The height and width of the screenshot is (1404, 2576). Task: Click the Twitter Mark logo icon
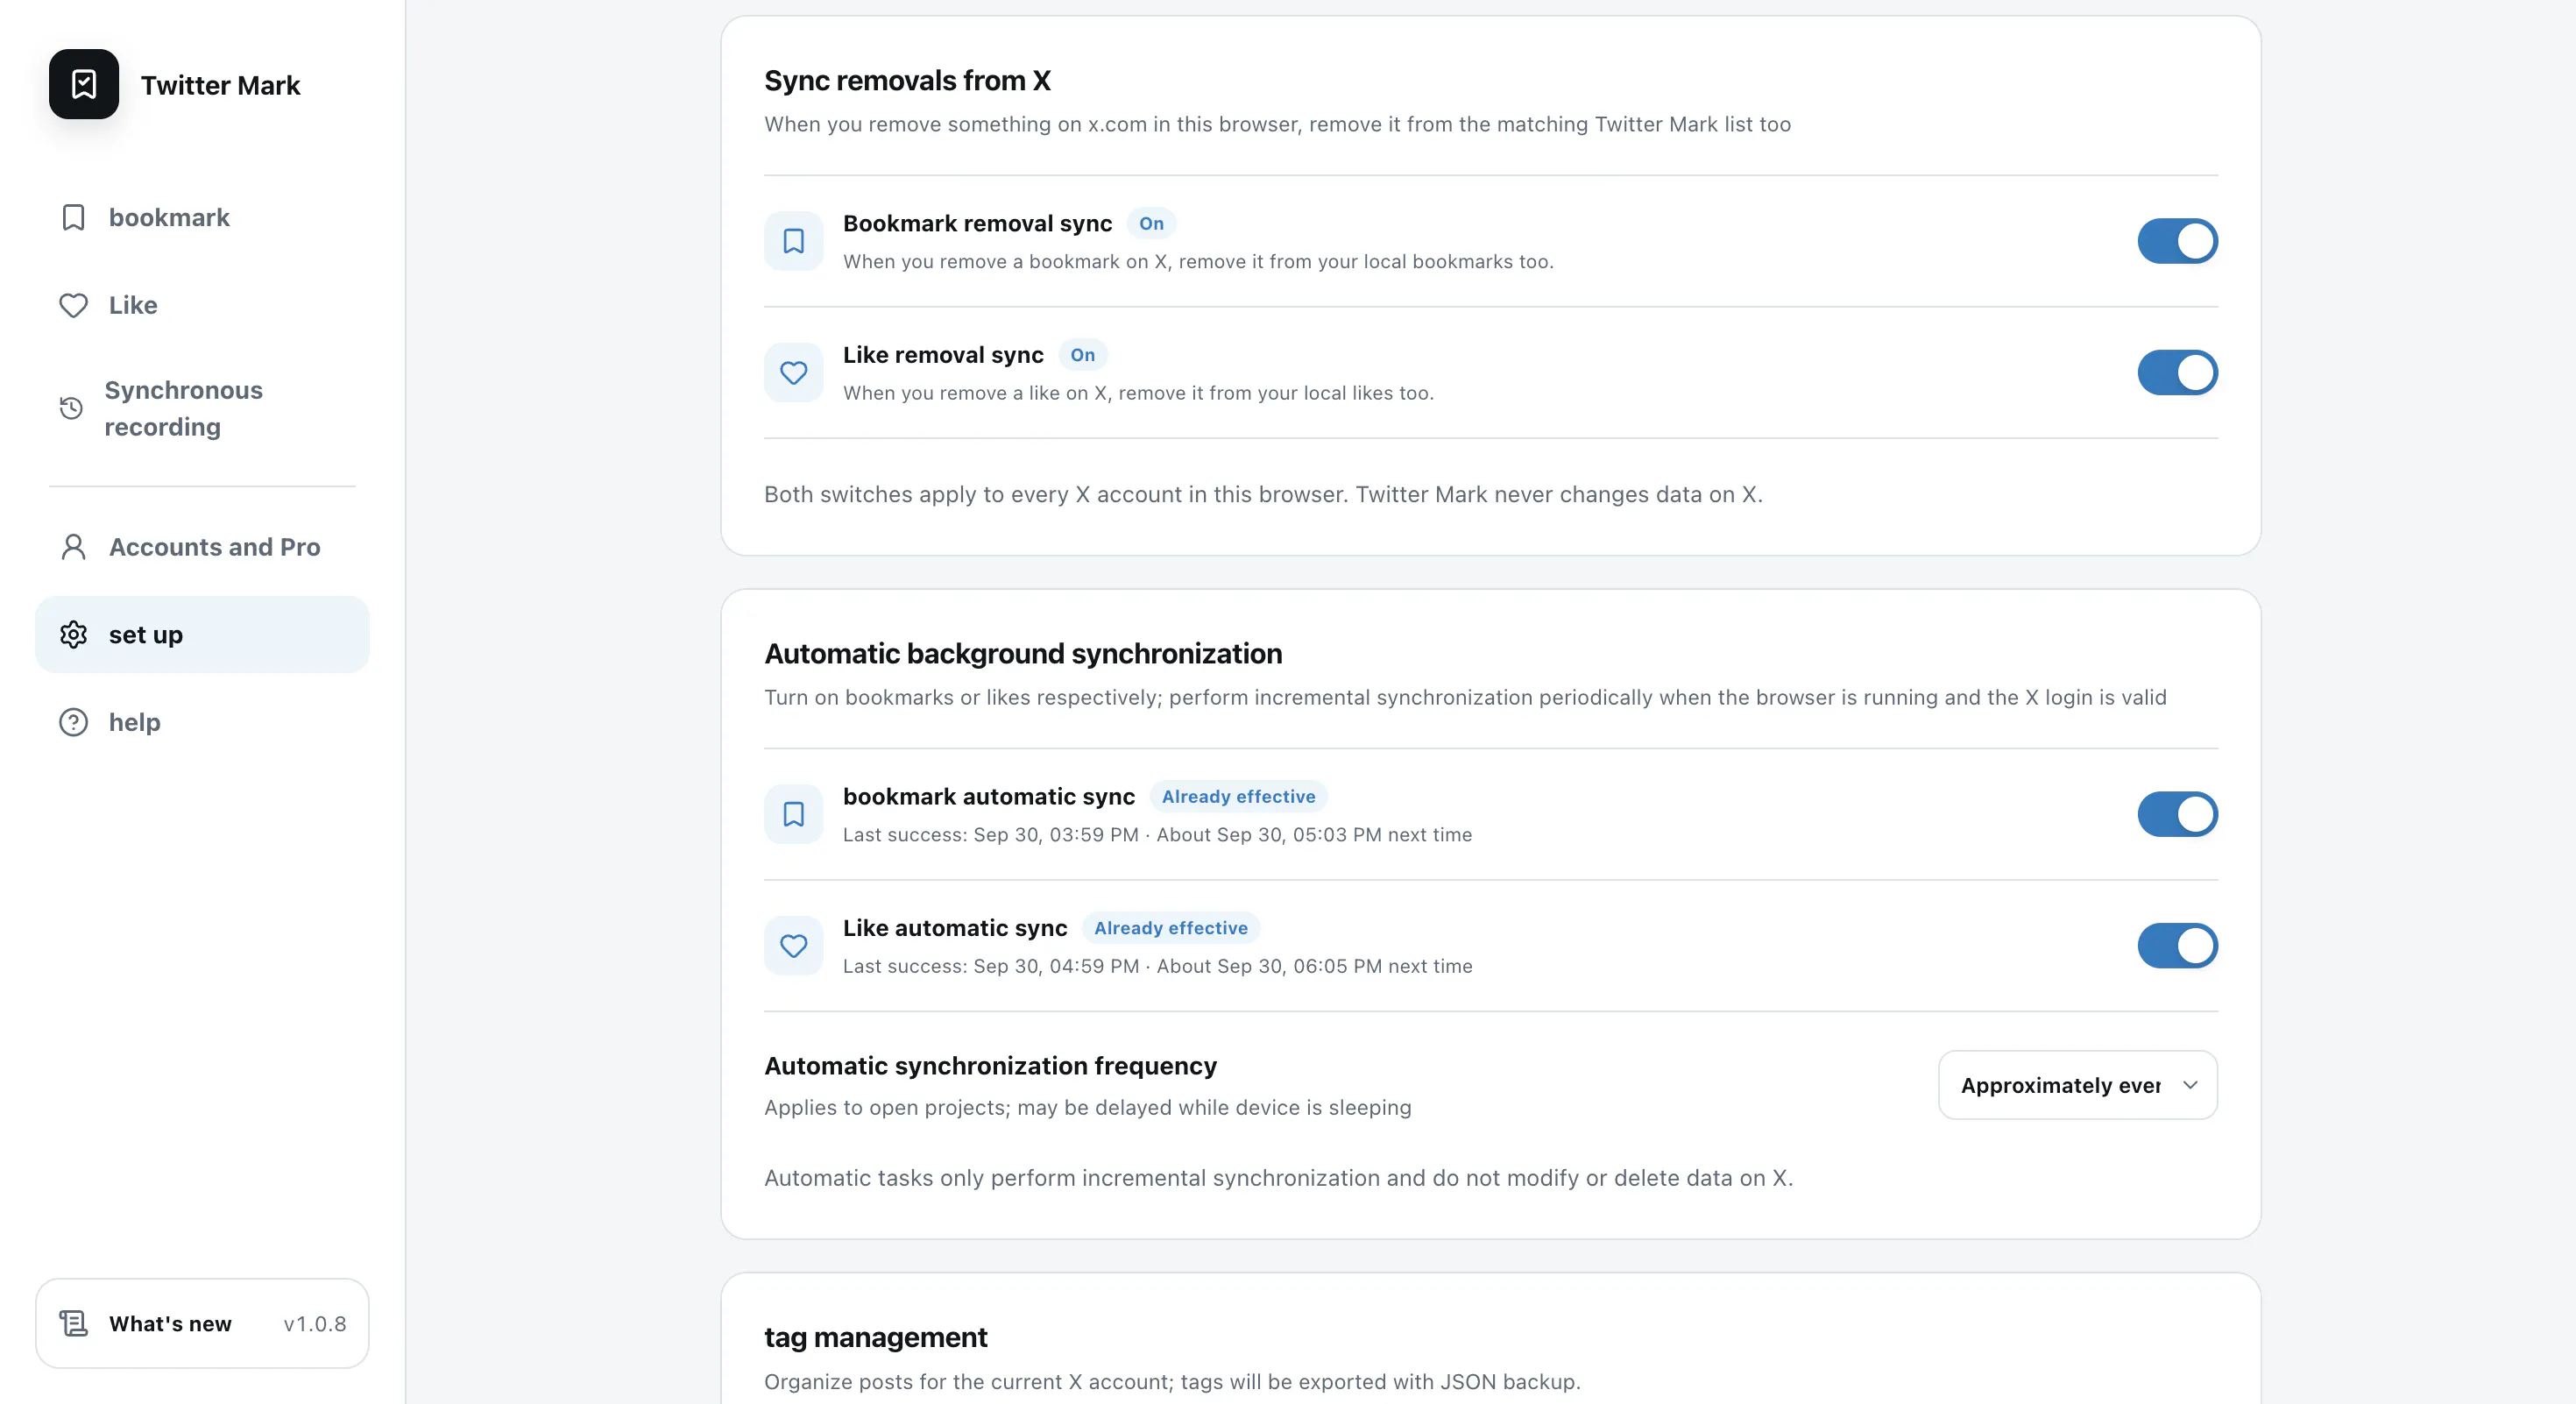coord(84,84)
